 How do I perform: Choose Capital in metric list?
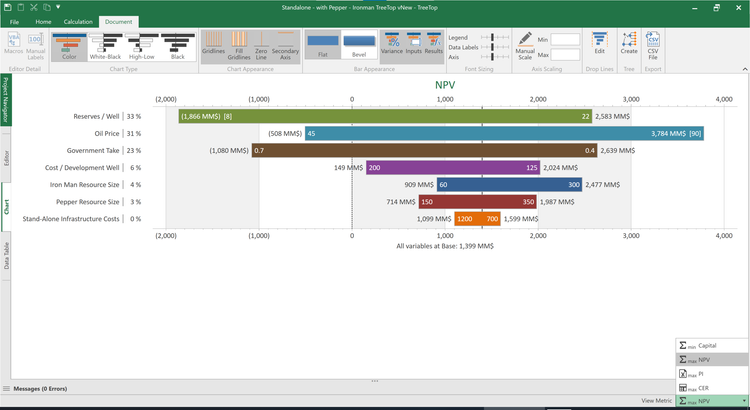(712, 345)
